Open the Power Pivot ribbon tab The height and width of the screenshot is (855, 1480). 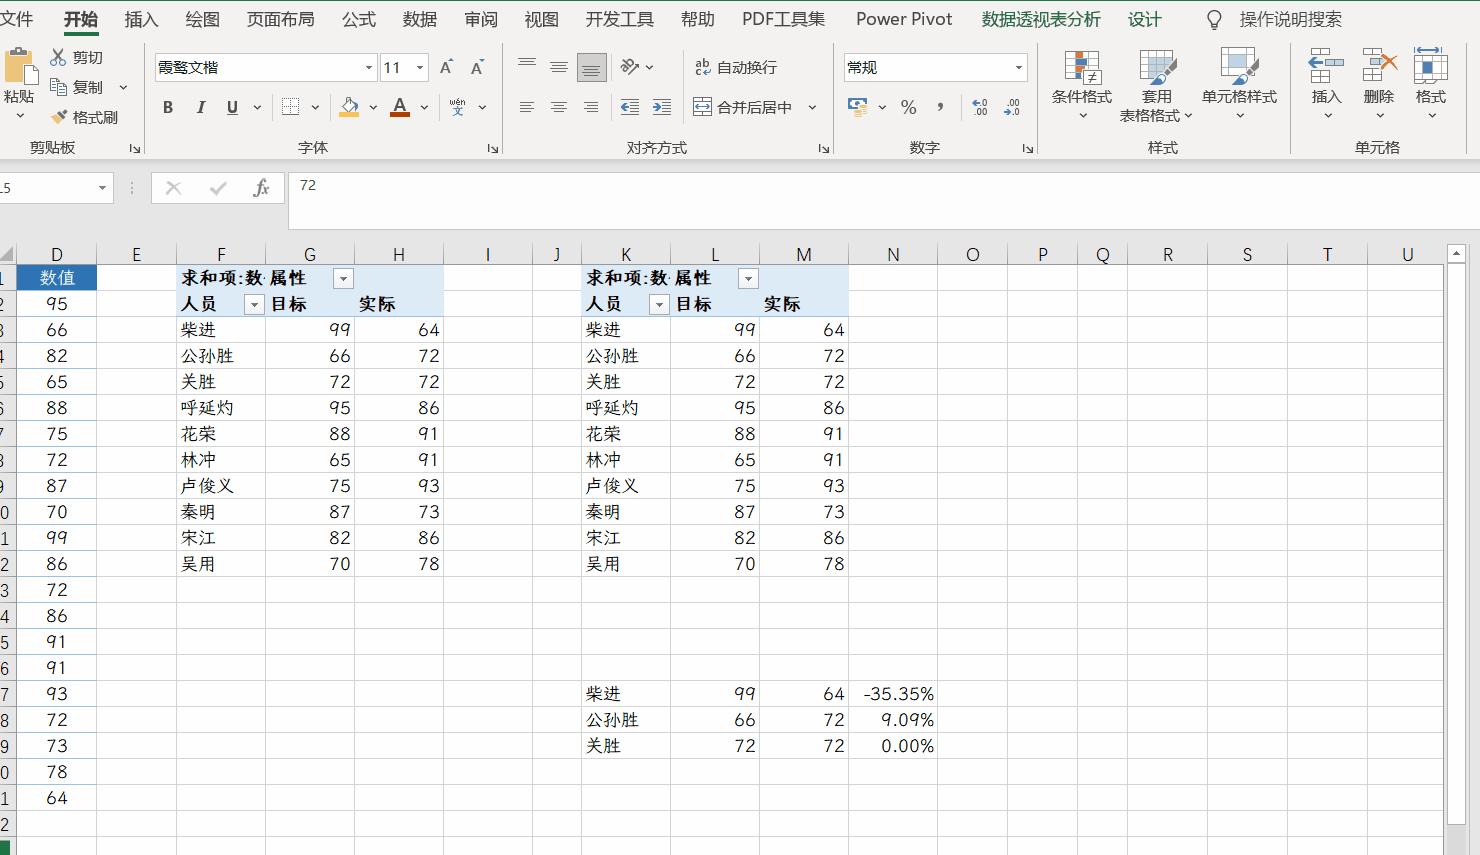(903, 19)
